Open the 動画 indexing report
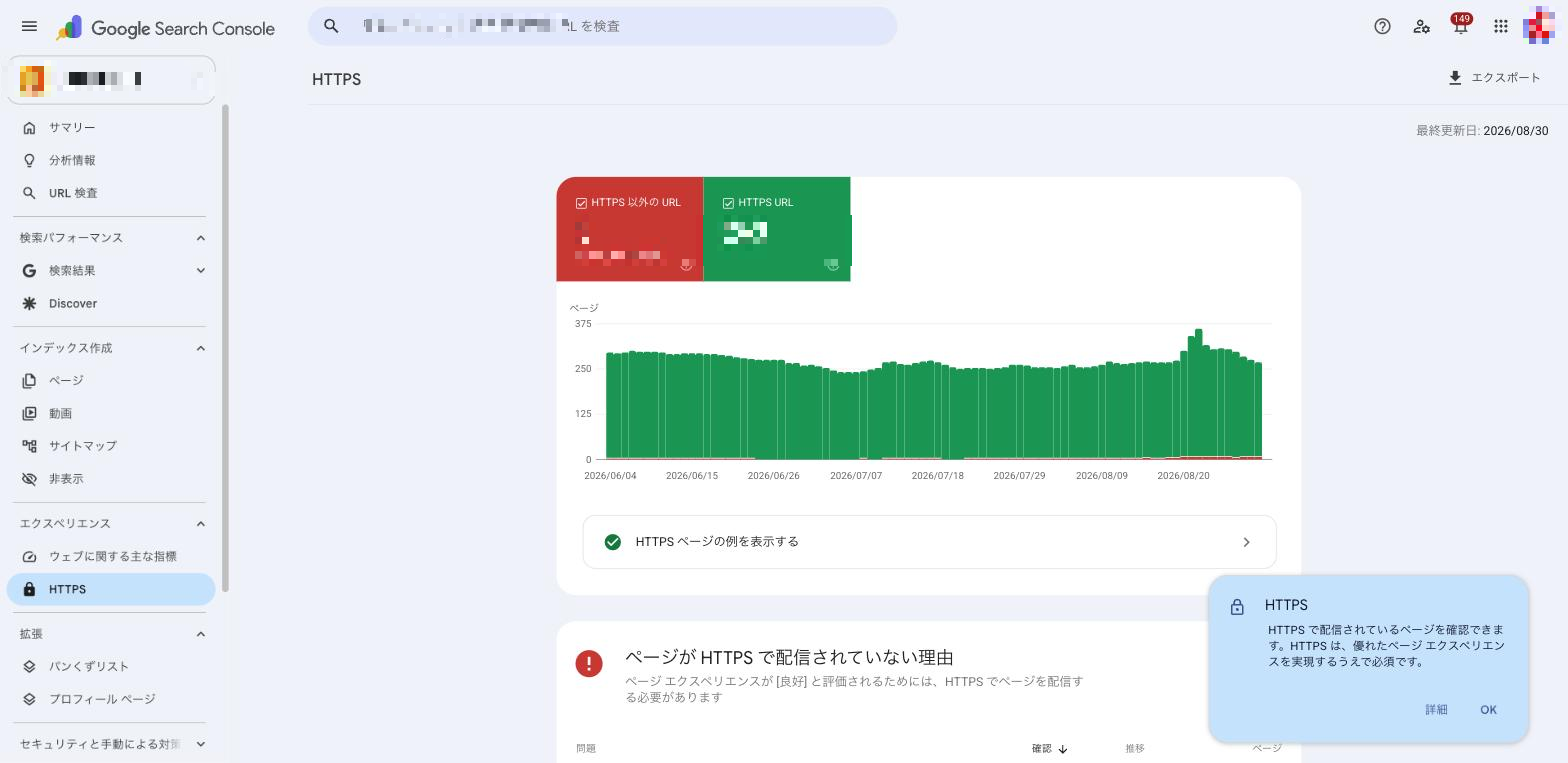Viewport: 1568px width, 763px height. [111, 413]
